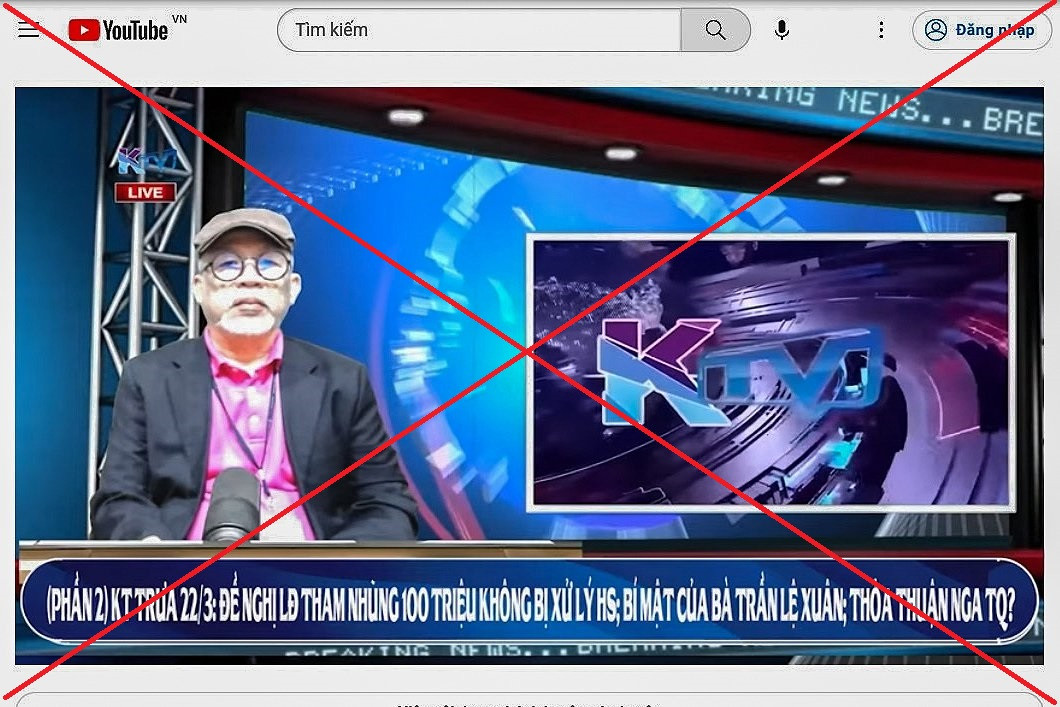Click the YouTube logo to go home
1060x707 pixels.
pos(119,30)
